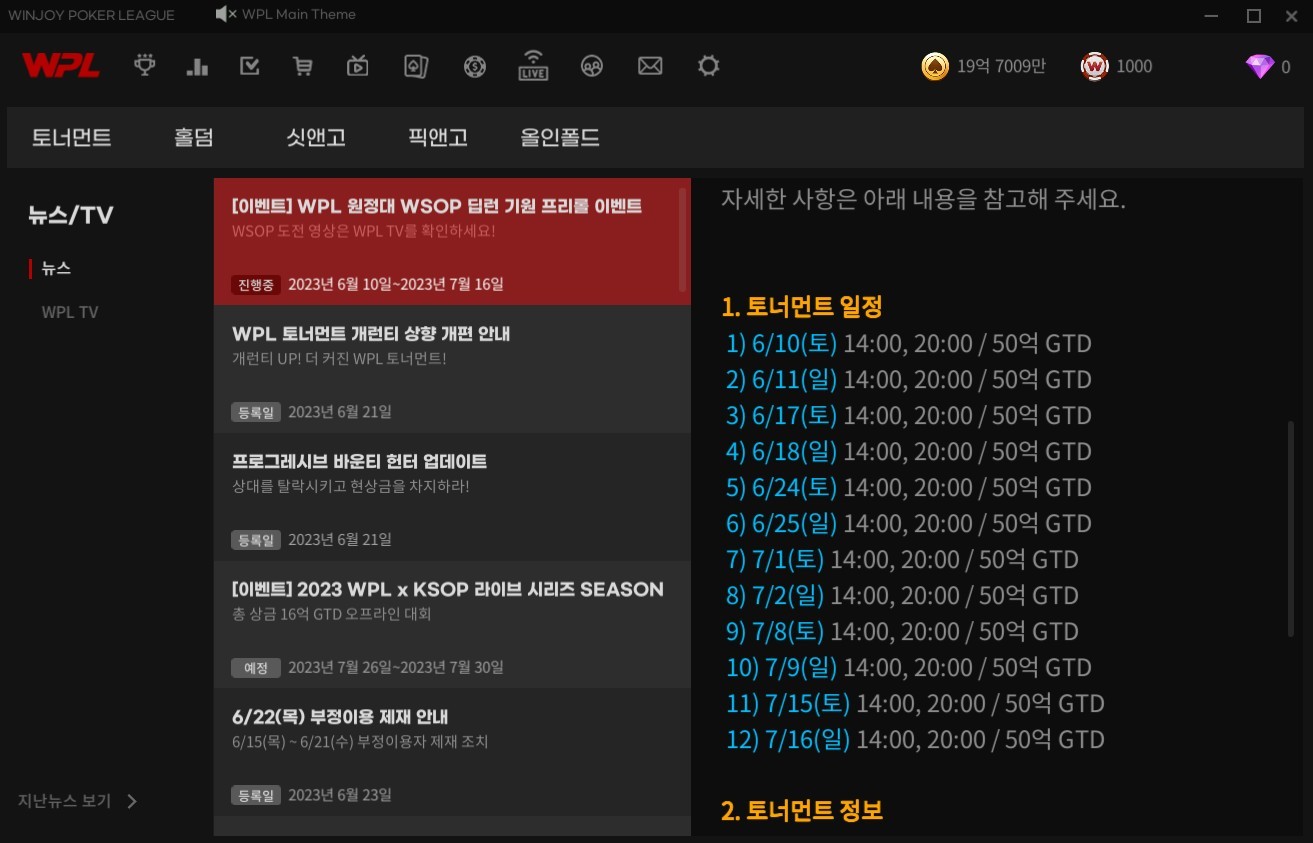The image size is (1313, 843).
Task: Click the article content vertical scrollbar
Action: (x=1290, y=528)
